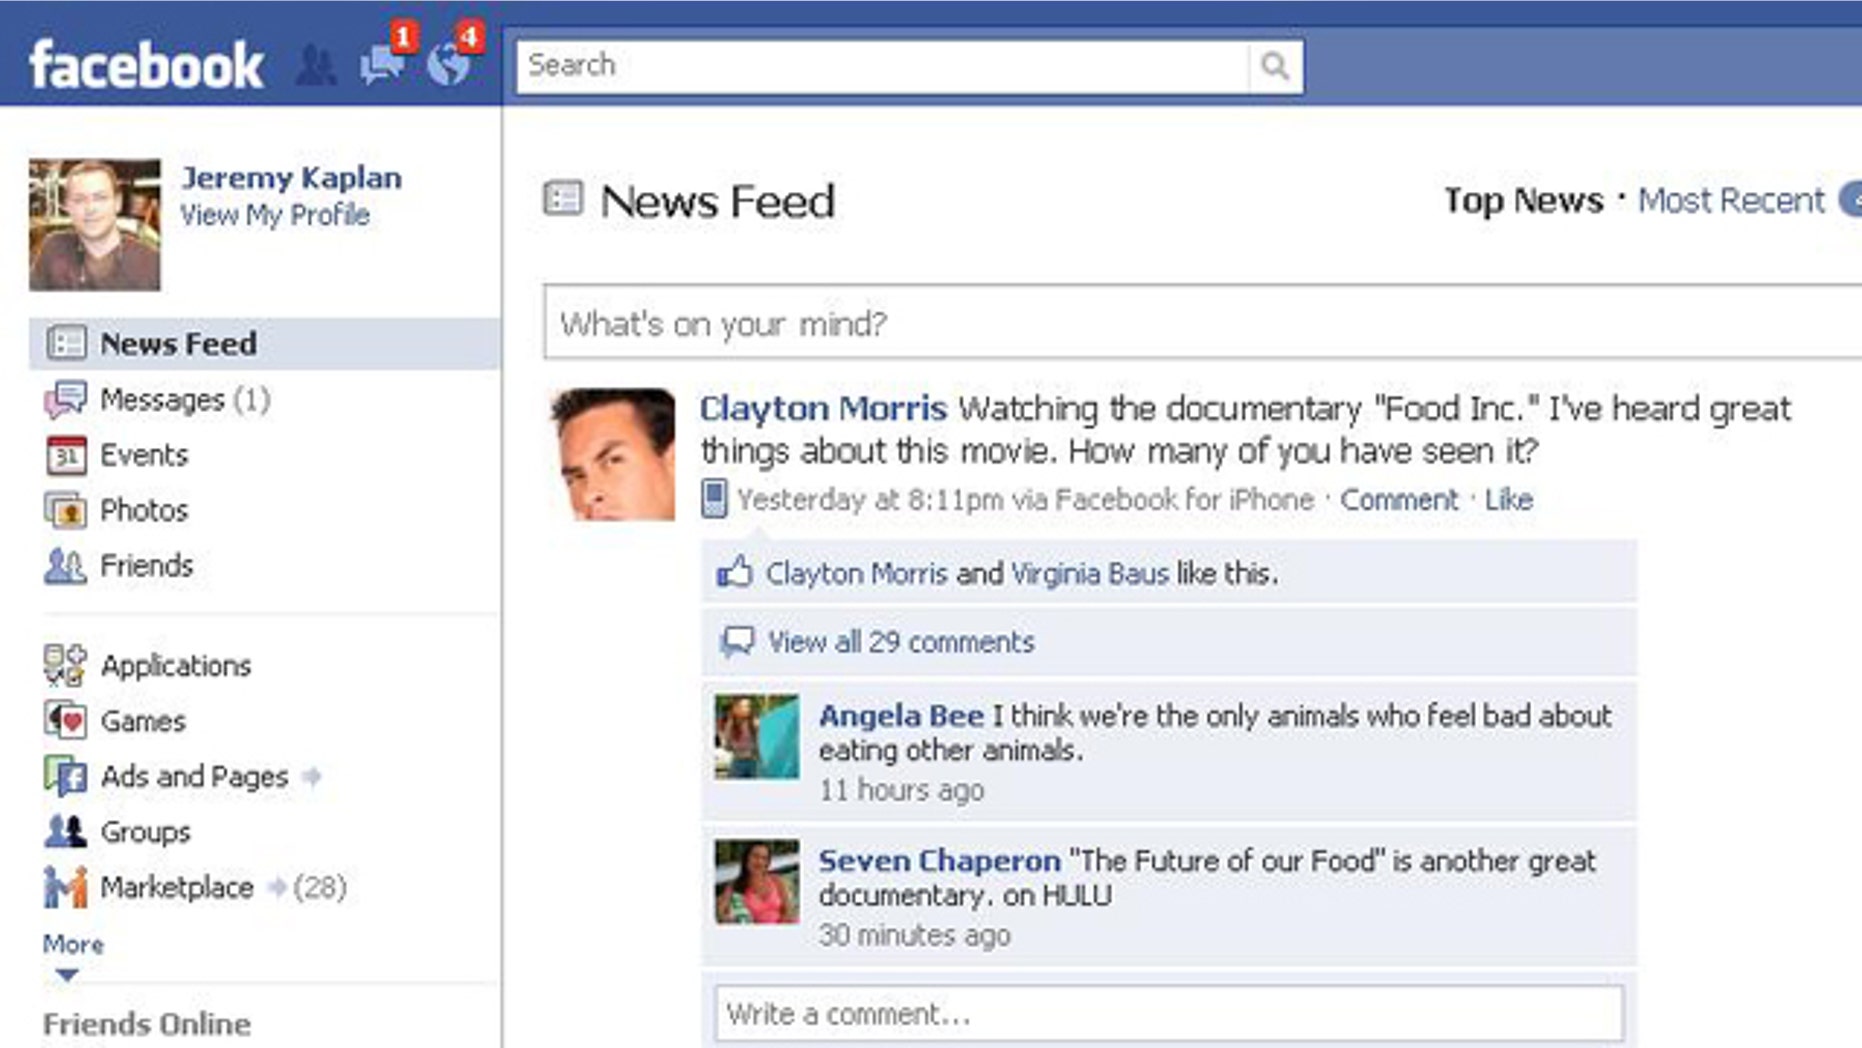1862x1048 pixels.
Task: Click the search magnifier button
Action: 1274,66
